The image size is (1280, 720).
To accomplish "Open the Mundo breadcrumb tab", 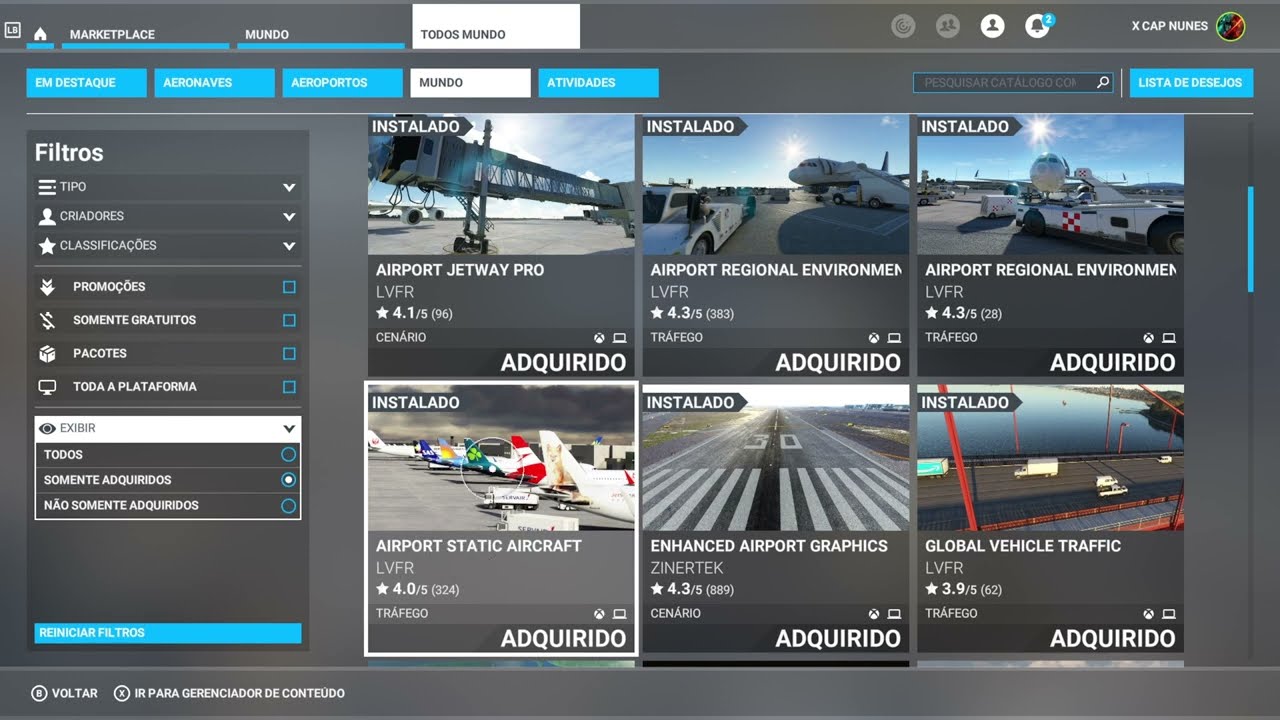I will (x=320, y=34).
